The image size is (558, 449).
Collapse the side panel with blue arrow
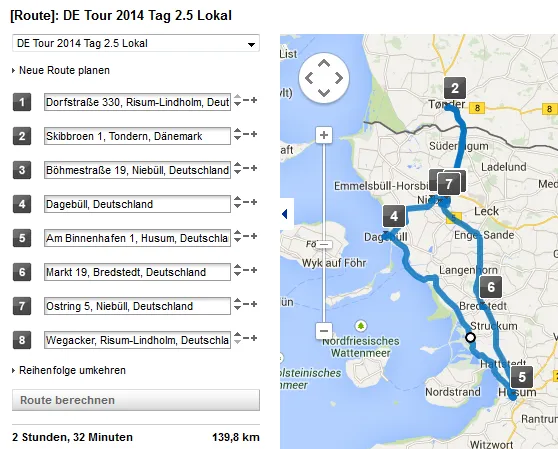pos(285,214)
